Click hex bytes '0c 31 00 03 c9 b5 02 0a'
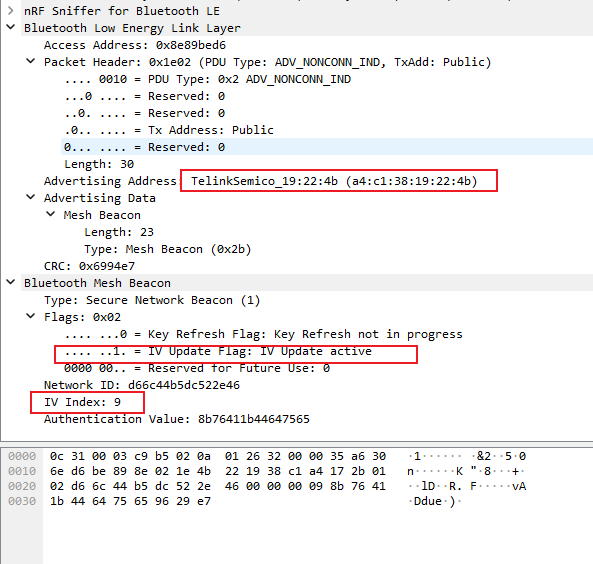Image resolution: width=593 pixels, height=564 pixels. [130, 456]
